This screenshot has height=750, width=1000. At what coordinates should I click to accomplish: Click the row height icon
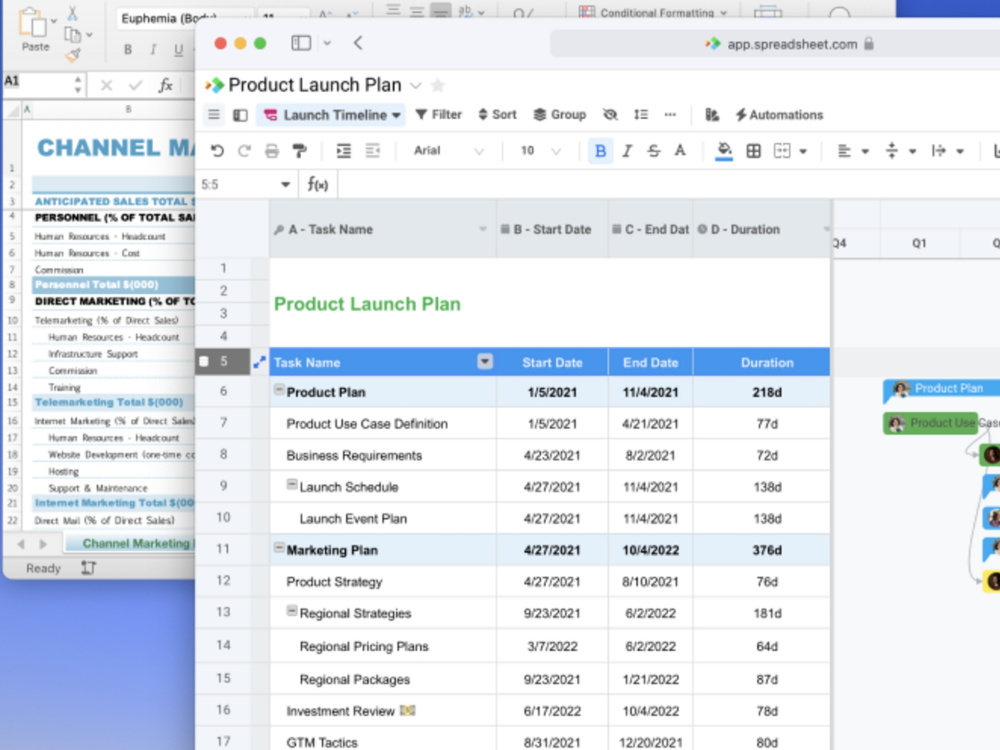(640, 115)
